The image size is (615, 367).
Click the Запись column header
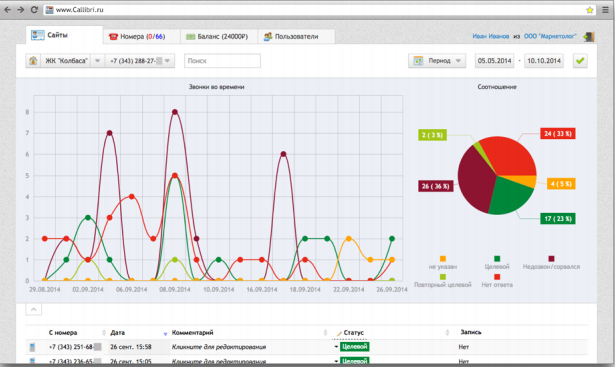click(x=471, y=332)
